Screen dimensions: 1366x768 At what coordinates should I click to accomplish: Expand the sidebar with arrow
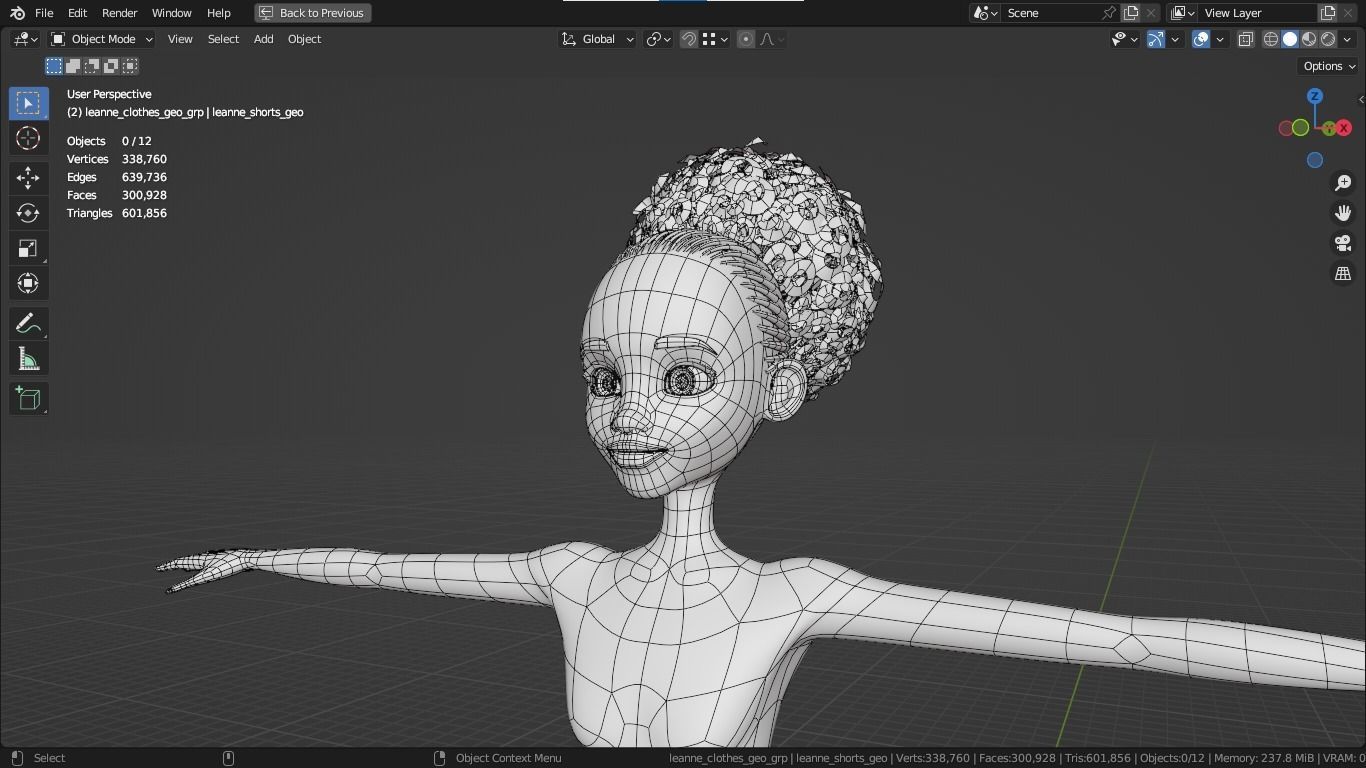(1361, 99)
